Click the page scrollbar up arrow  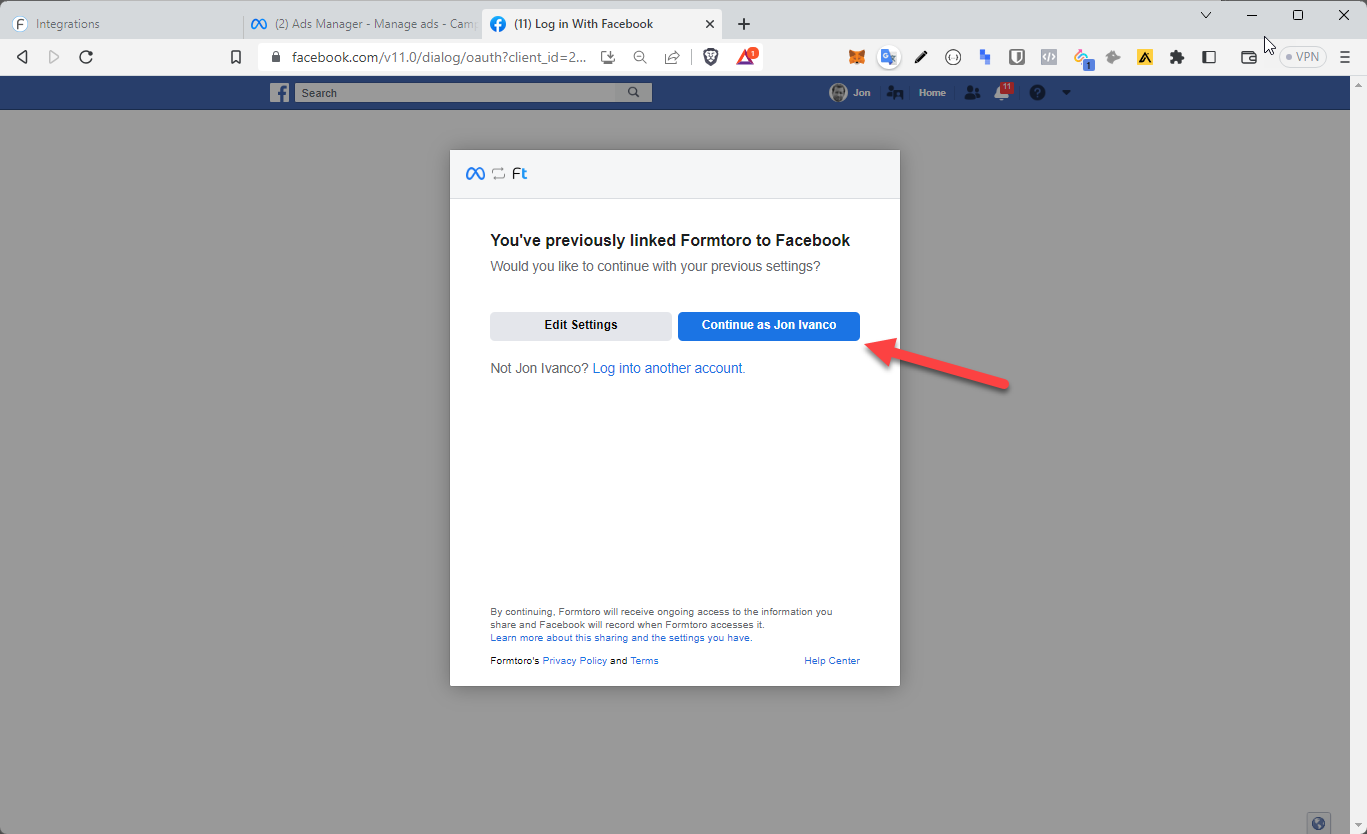tap(1359, 84)
